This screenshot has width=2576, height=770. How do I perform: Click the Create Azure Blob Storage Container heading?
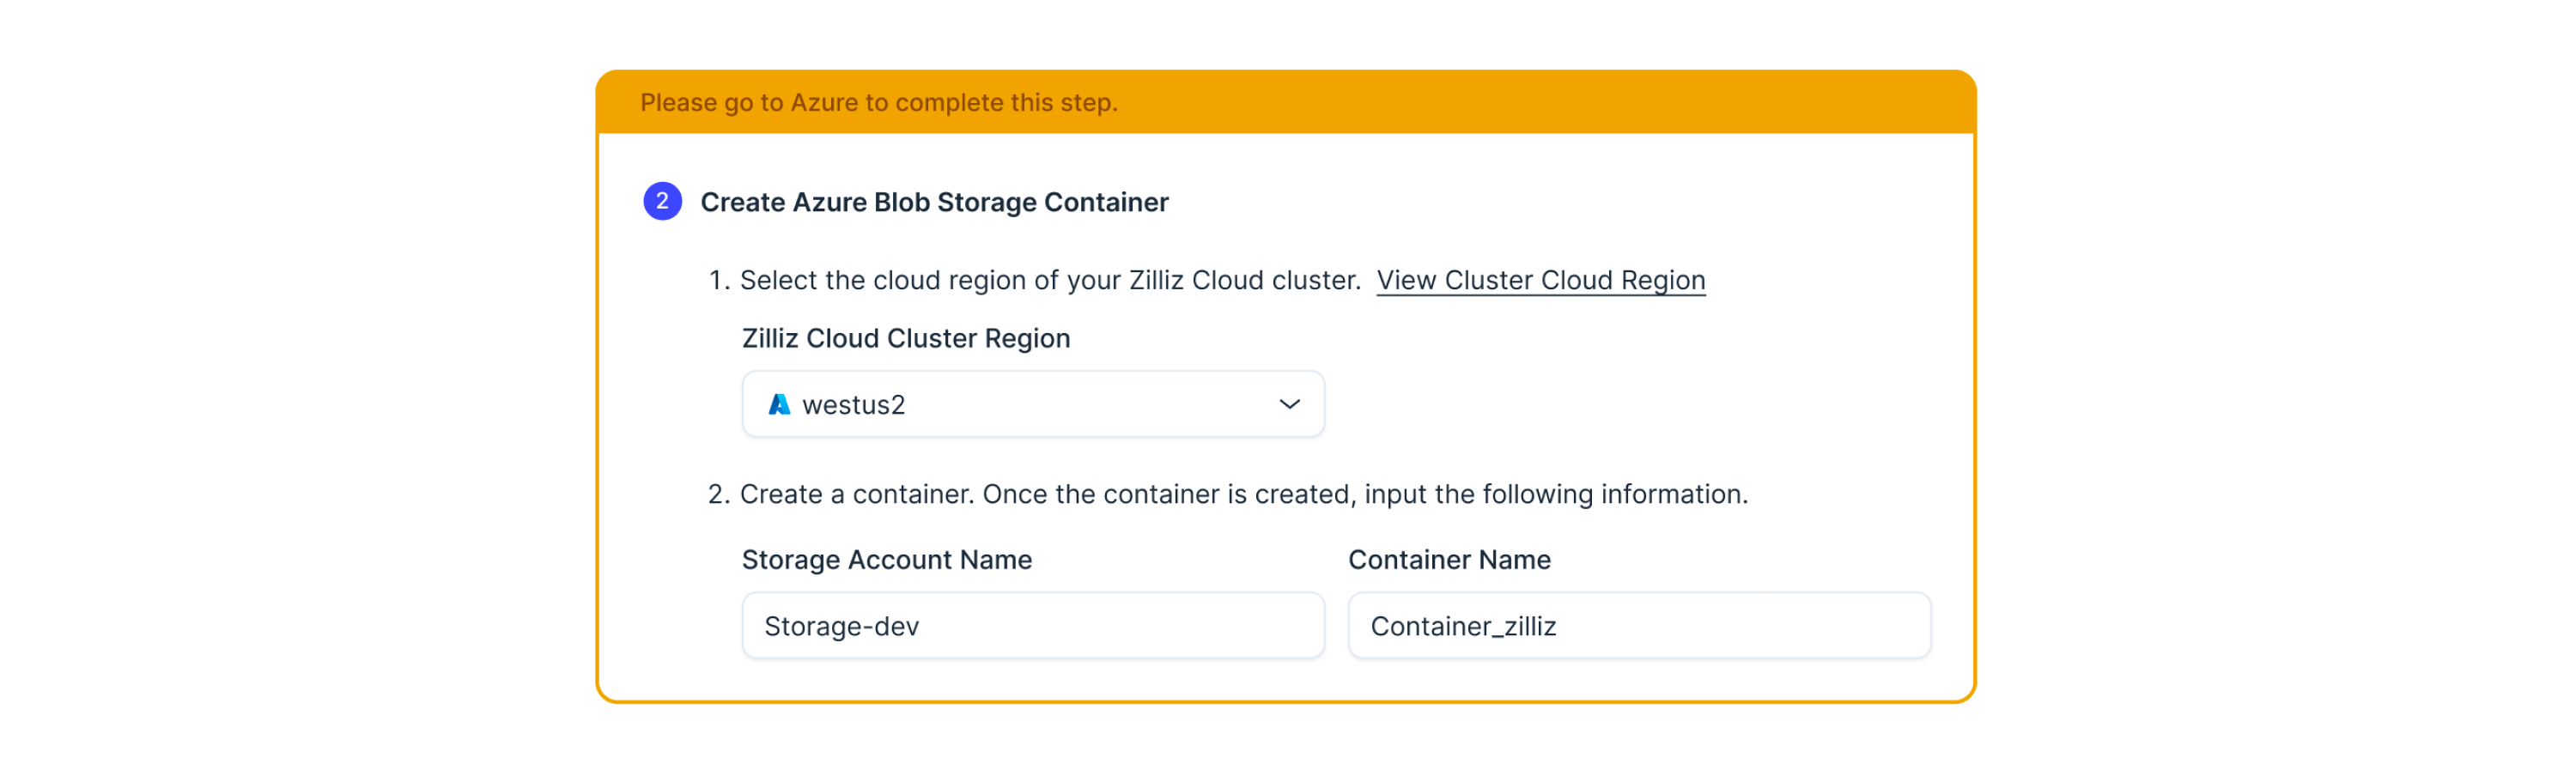(x=934, y=201)
